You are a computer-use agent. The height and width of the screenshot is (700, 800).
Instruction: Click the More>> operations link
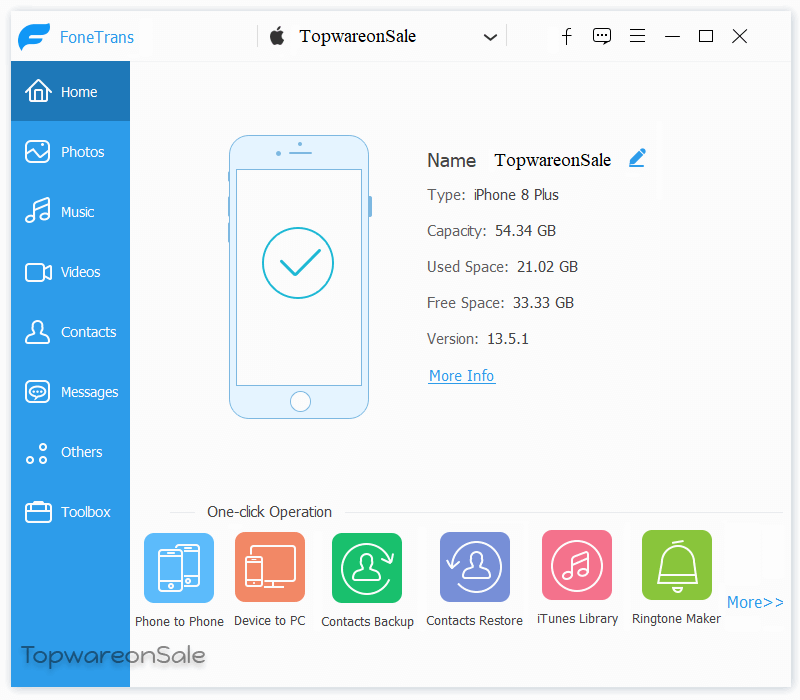755,602
